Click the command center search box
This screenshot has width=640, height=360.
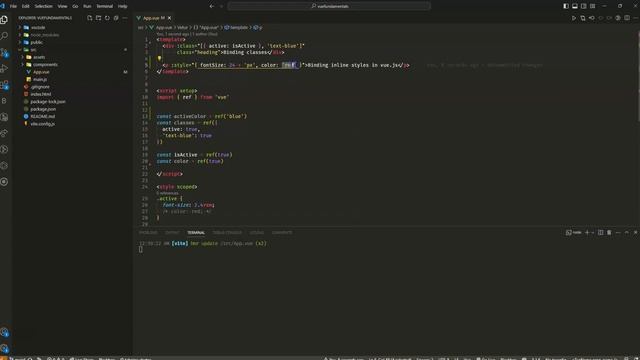pos(329,6)
